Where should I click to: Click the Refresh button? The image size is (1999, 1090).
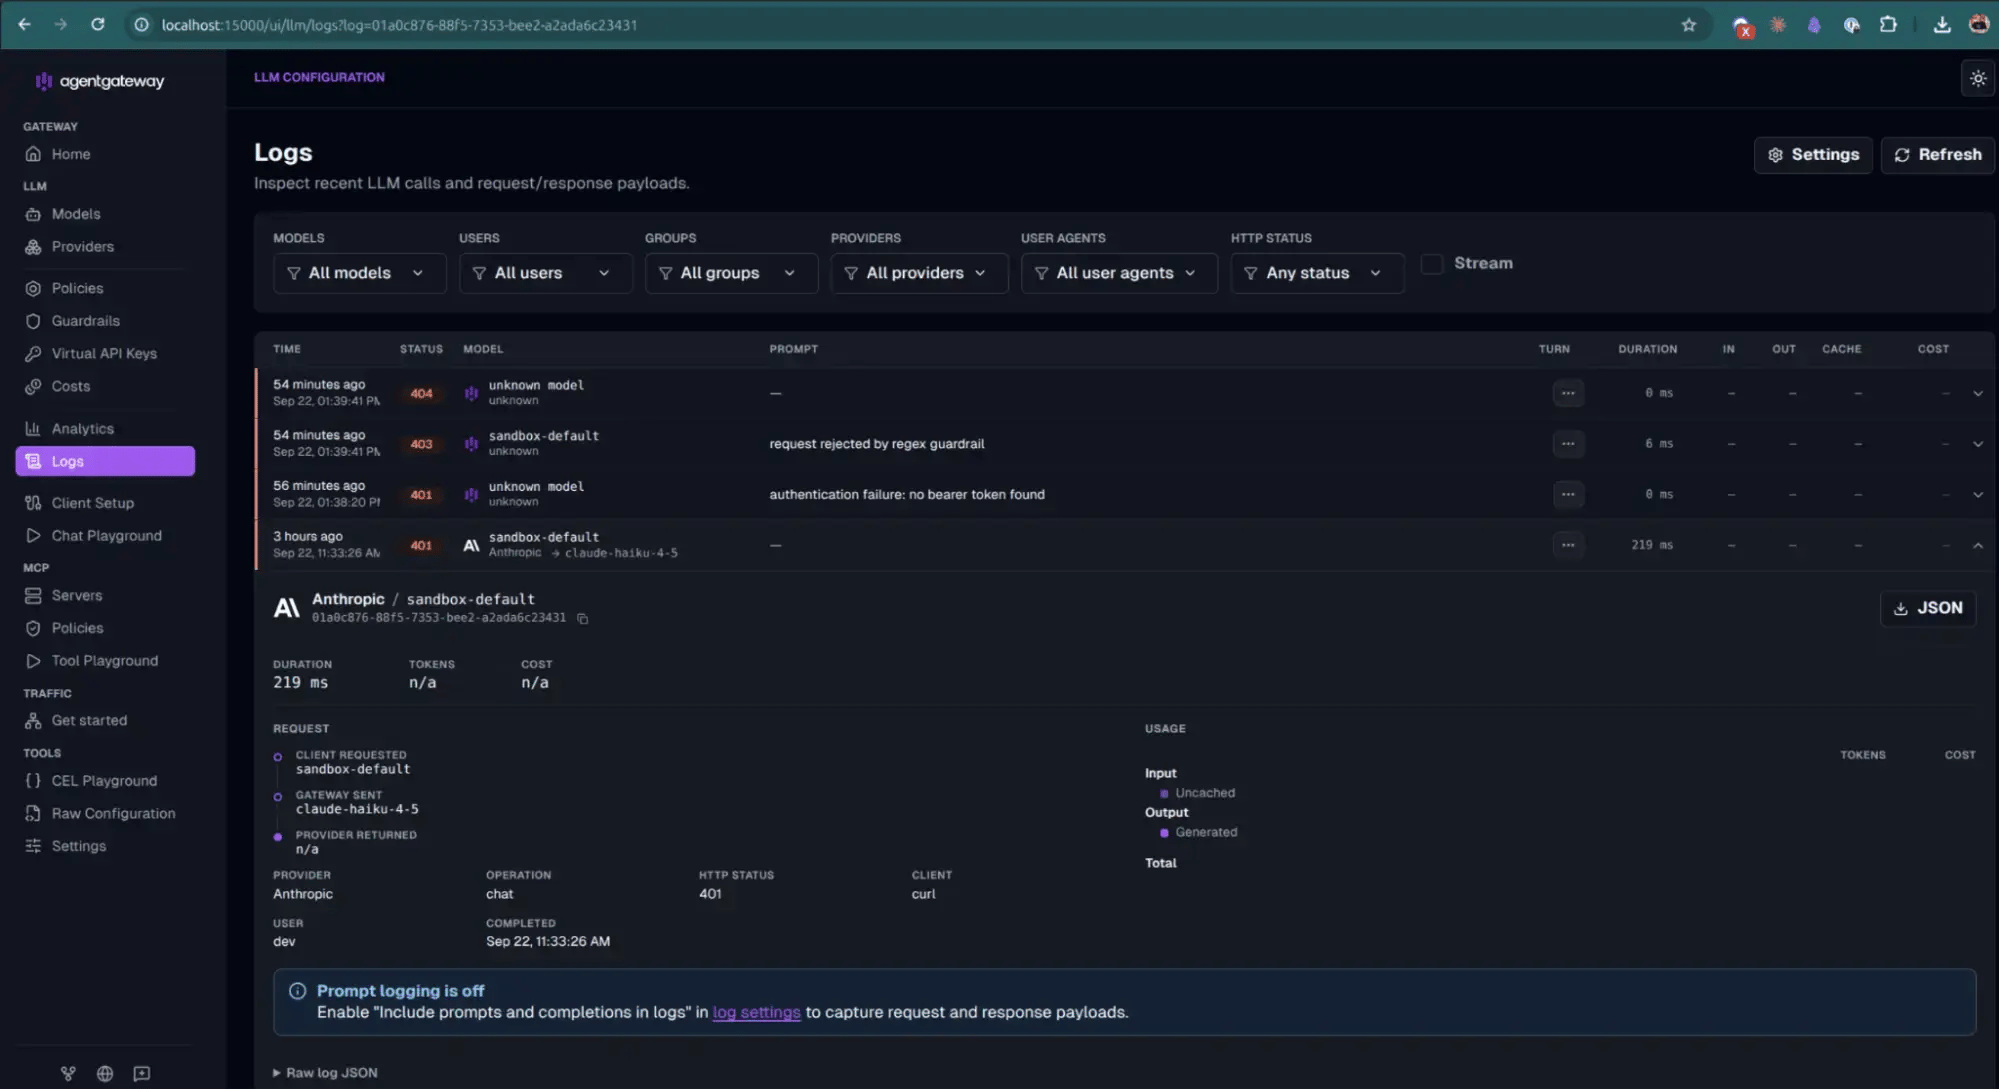[1937, 155]
